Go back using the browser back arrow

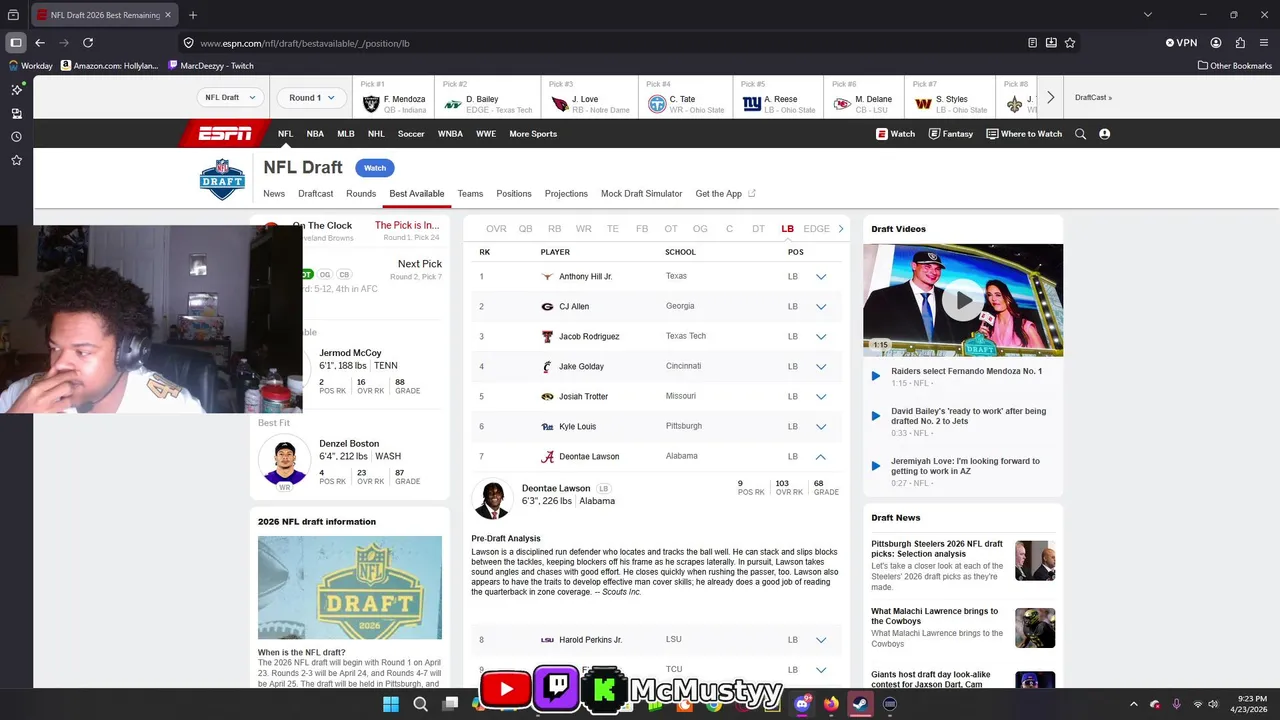click(x=40, y=43)
